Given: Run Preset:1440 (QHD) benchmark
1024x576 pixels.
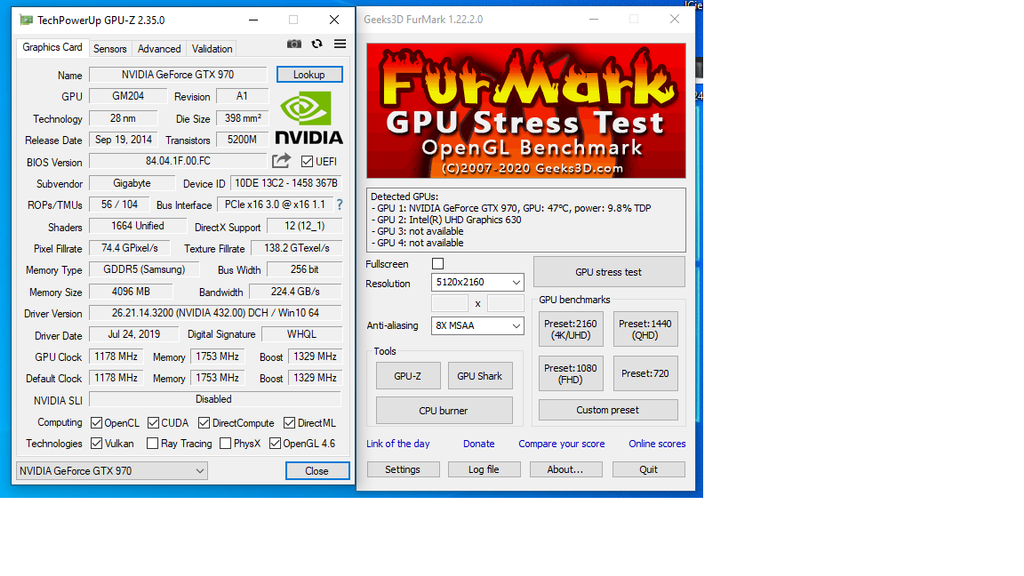Looking at the screenshot, I should [x=645, y=329].
